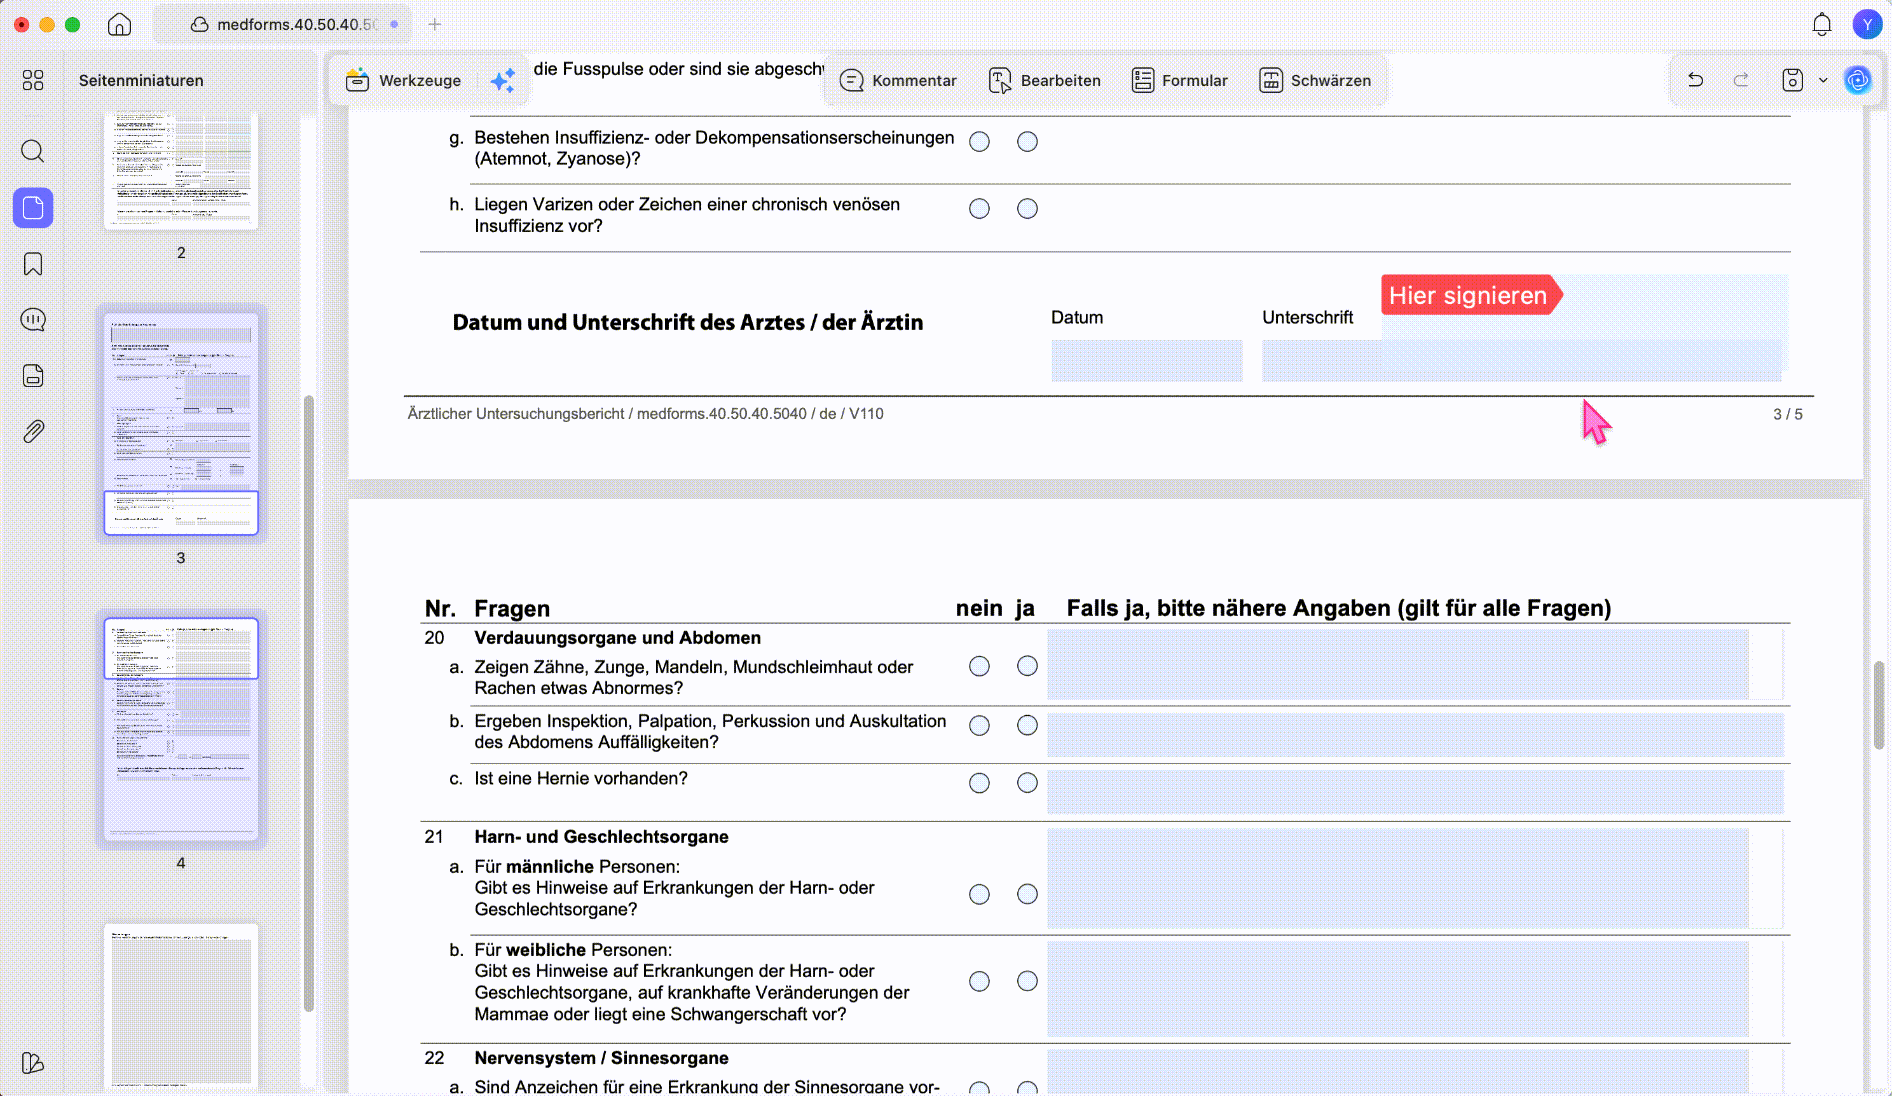Open a new tab with plus
The height and width of the screenshot is (1096, 1892).
(x=434, y=24)
